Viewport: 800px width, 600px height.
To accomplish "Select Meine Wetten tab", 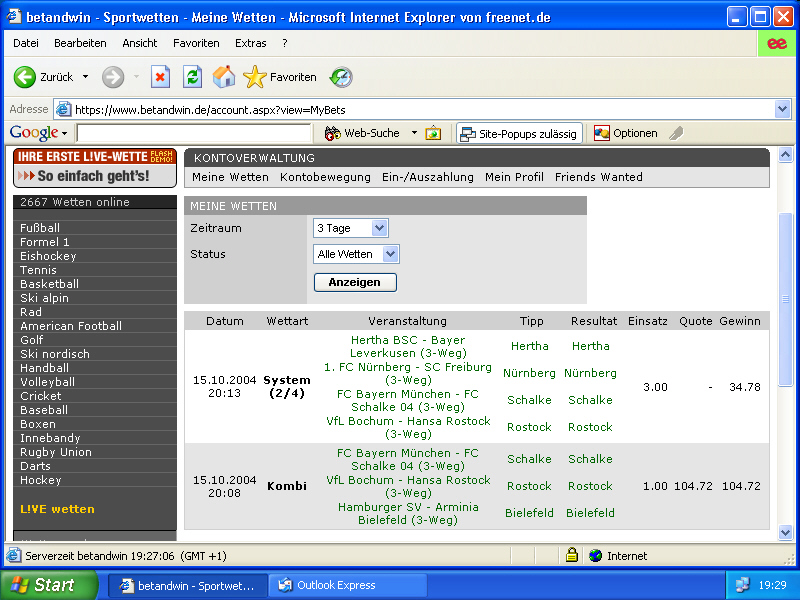I will coord(230,177).
